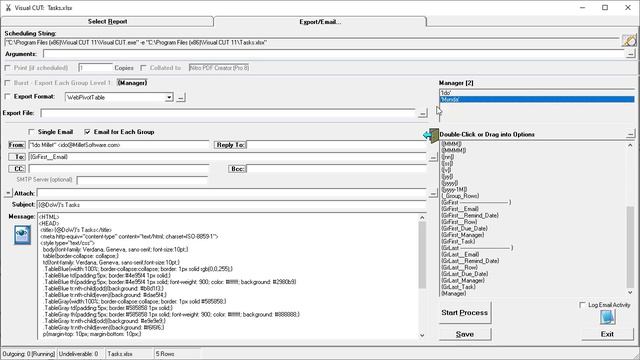Screen dimensions: 640x360
Task: Switch to the Export/Email tab
Action: click(x=320, y=22)
